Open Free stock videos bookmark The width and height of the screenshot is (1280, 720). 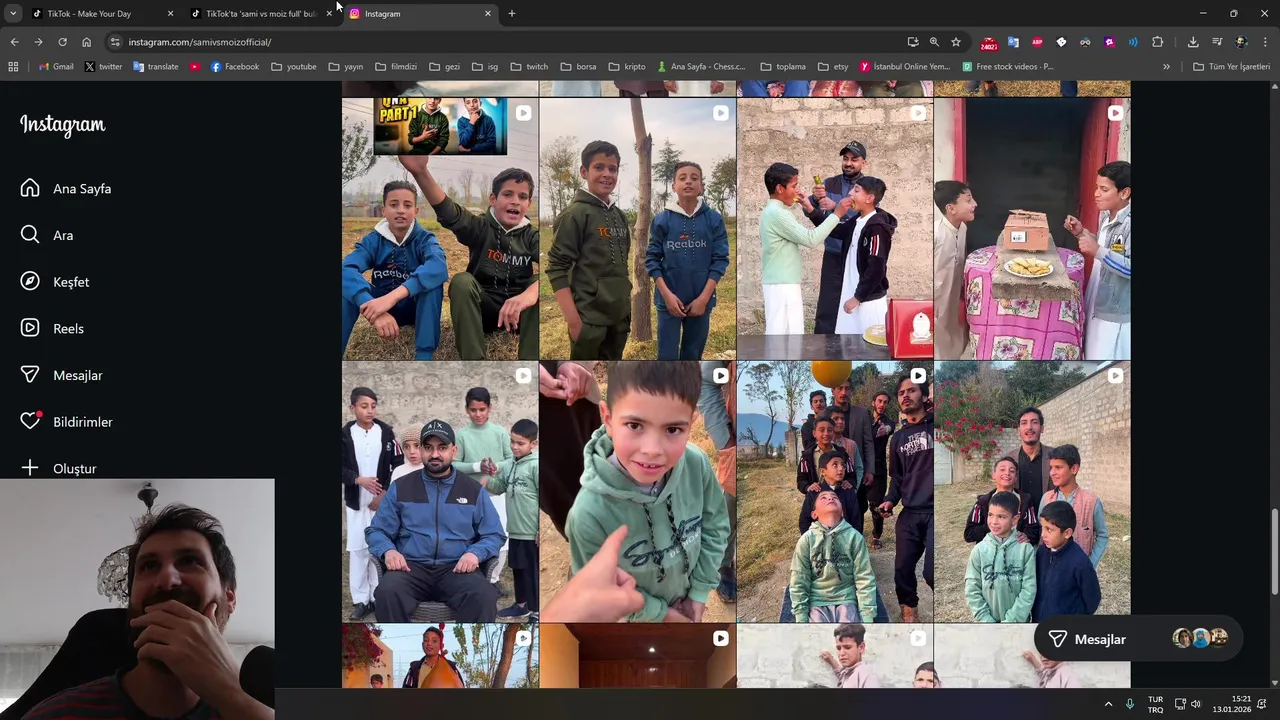coord(1008,67)
